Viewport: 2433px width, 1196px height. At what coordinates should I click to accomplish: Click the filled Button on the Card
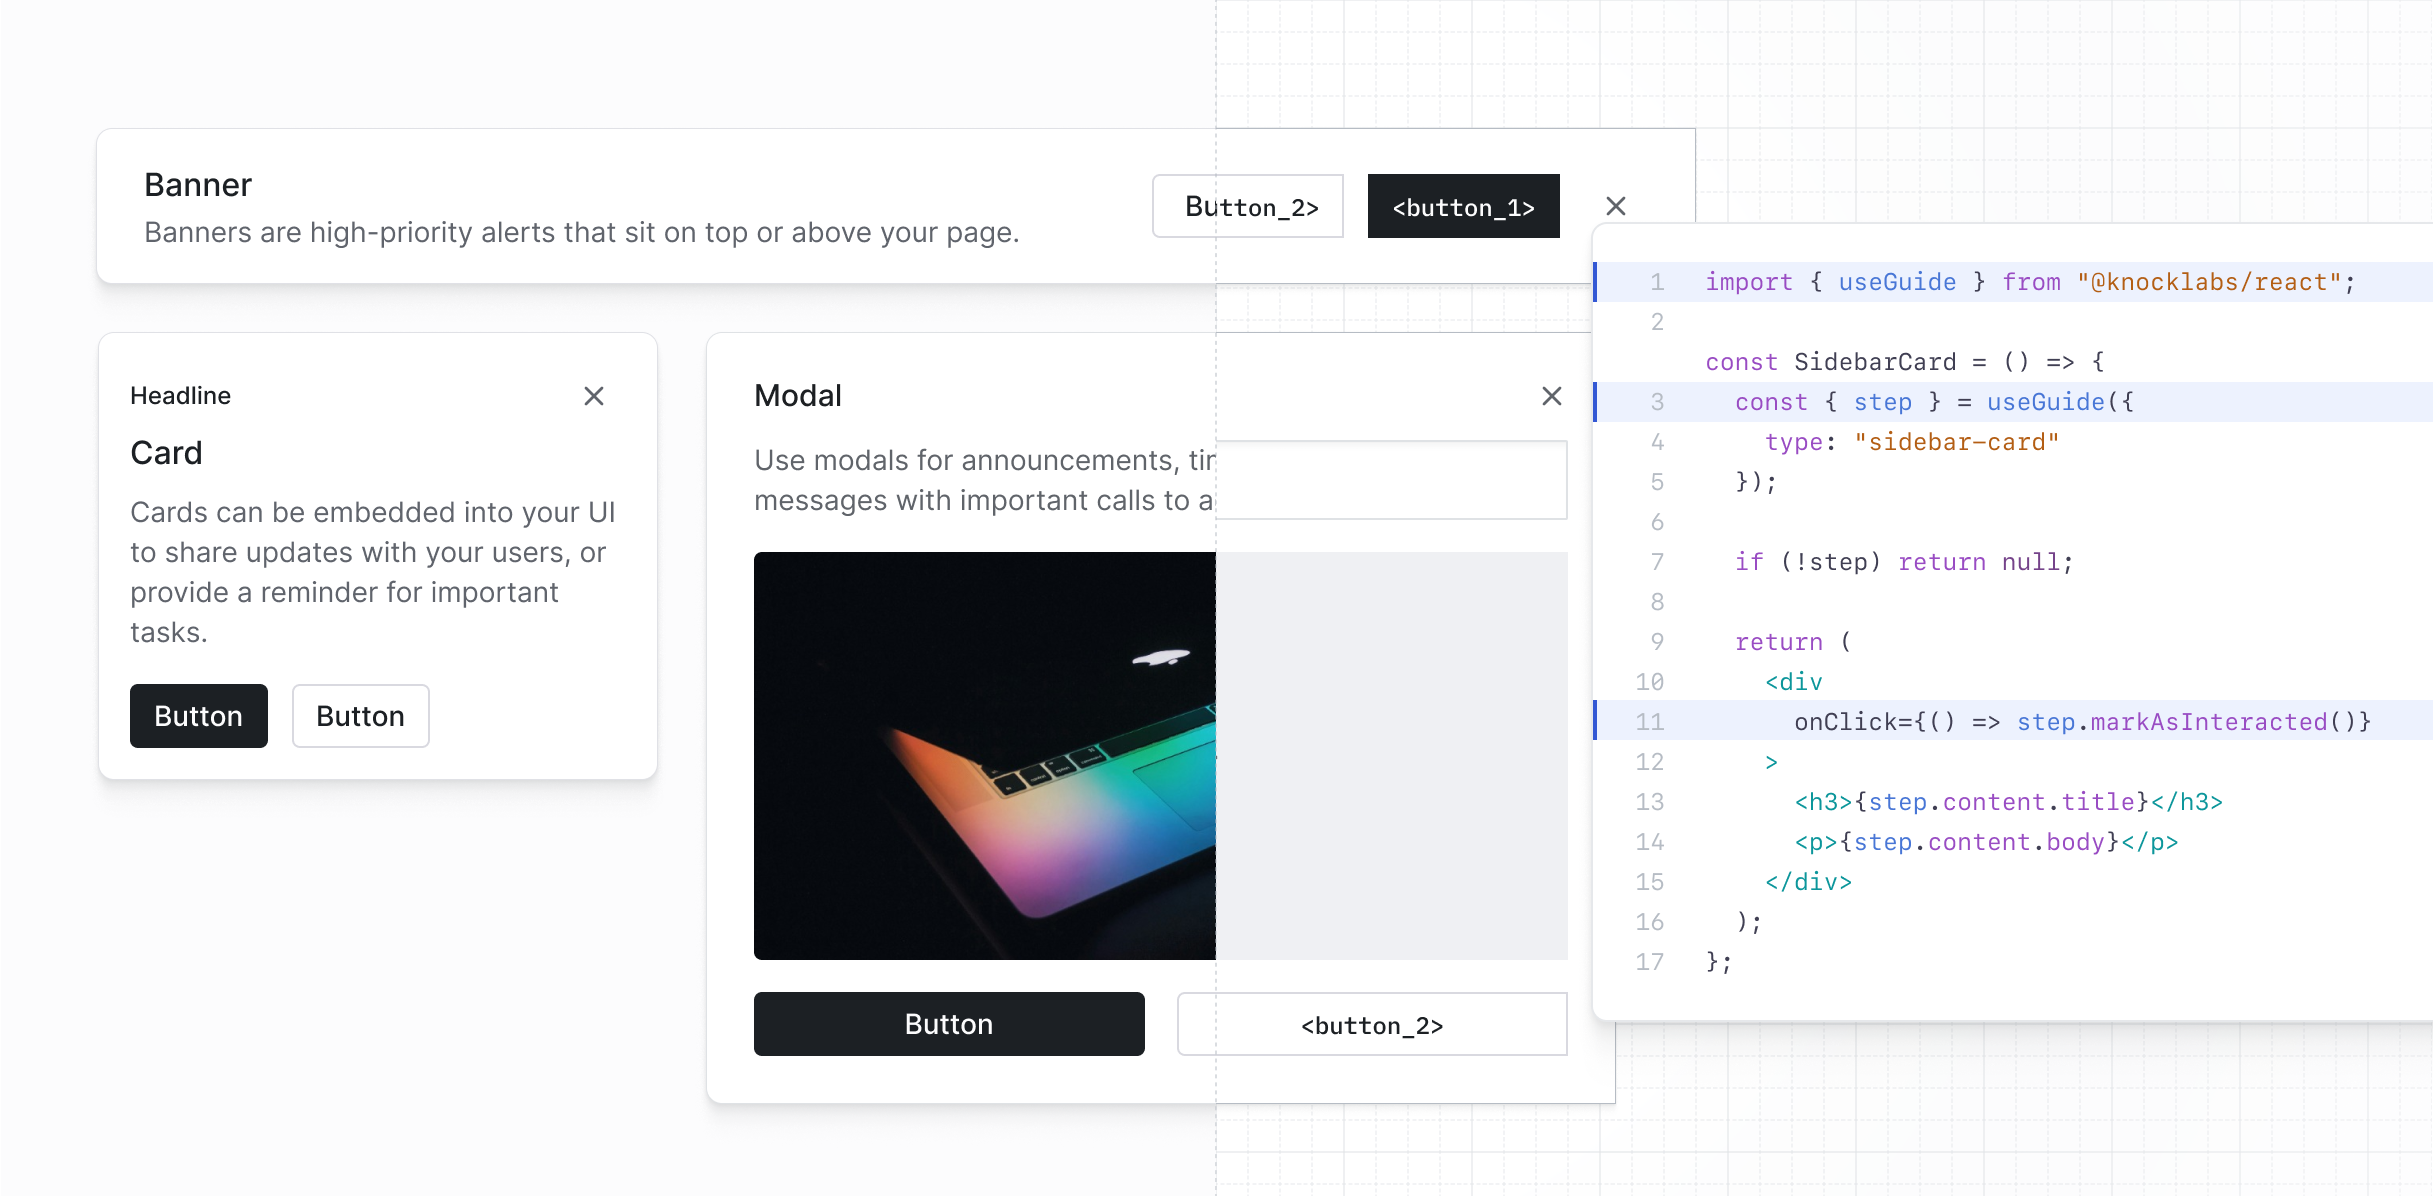pos(198,716)
